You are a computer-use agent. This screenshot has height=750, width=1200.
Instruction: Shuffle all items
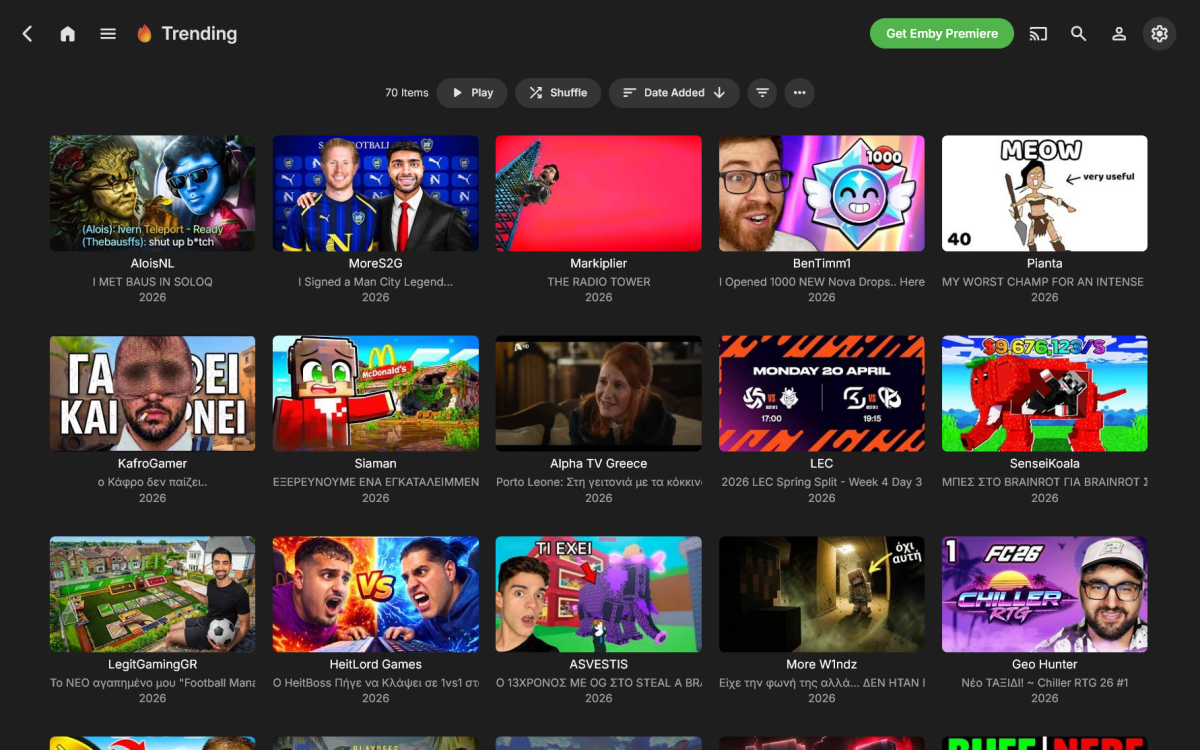tap(558, 93)
